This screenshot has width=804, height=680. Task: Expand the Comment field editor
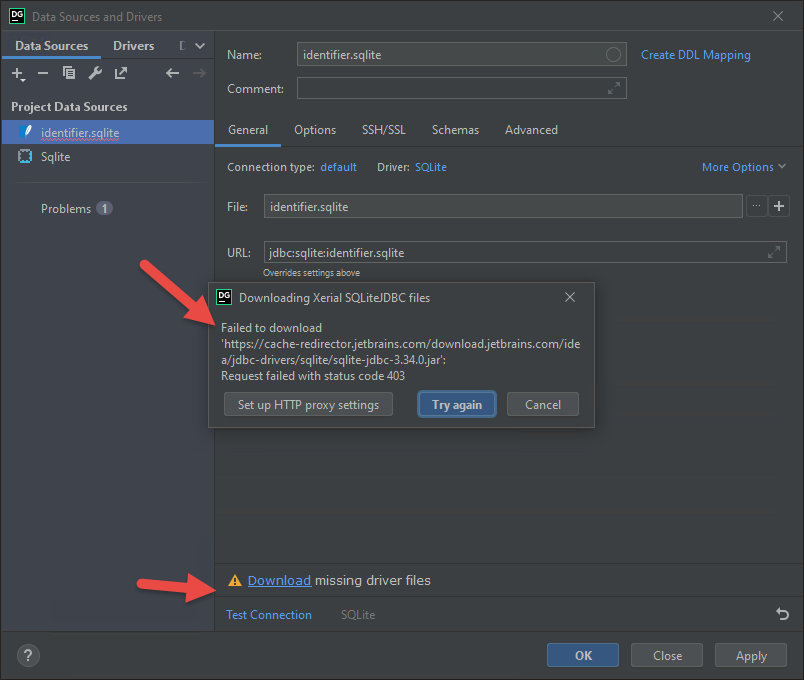(x=614, y=88)
